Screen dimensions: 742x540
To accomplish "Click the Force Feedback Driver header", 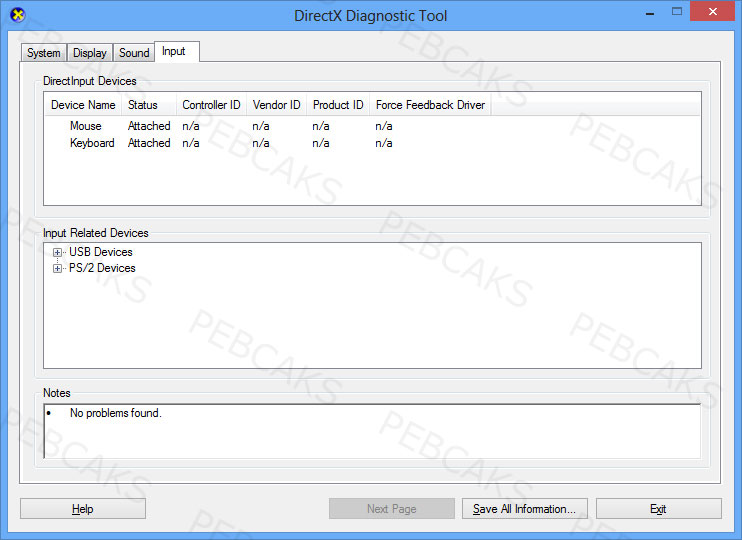I will pyautogui.click(x=430, y=105).
